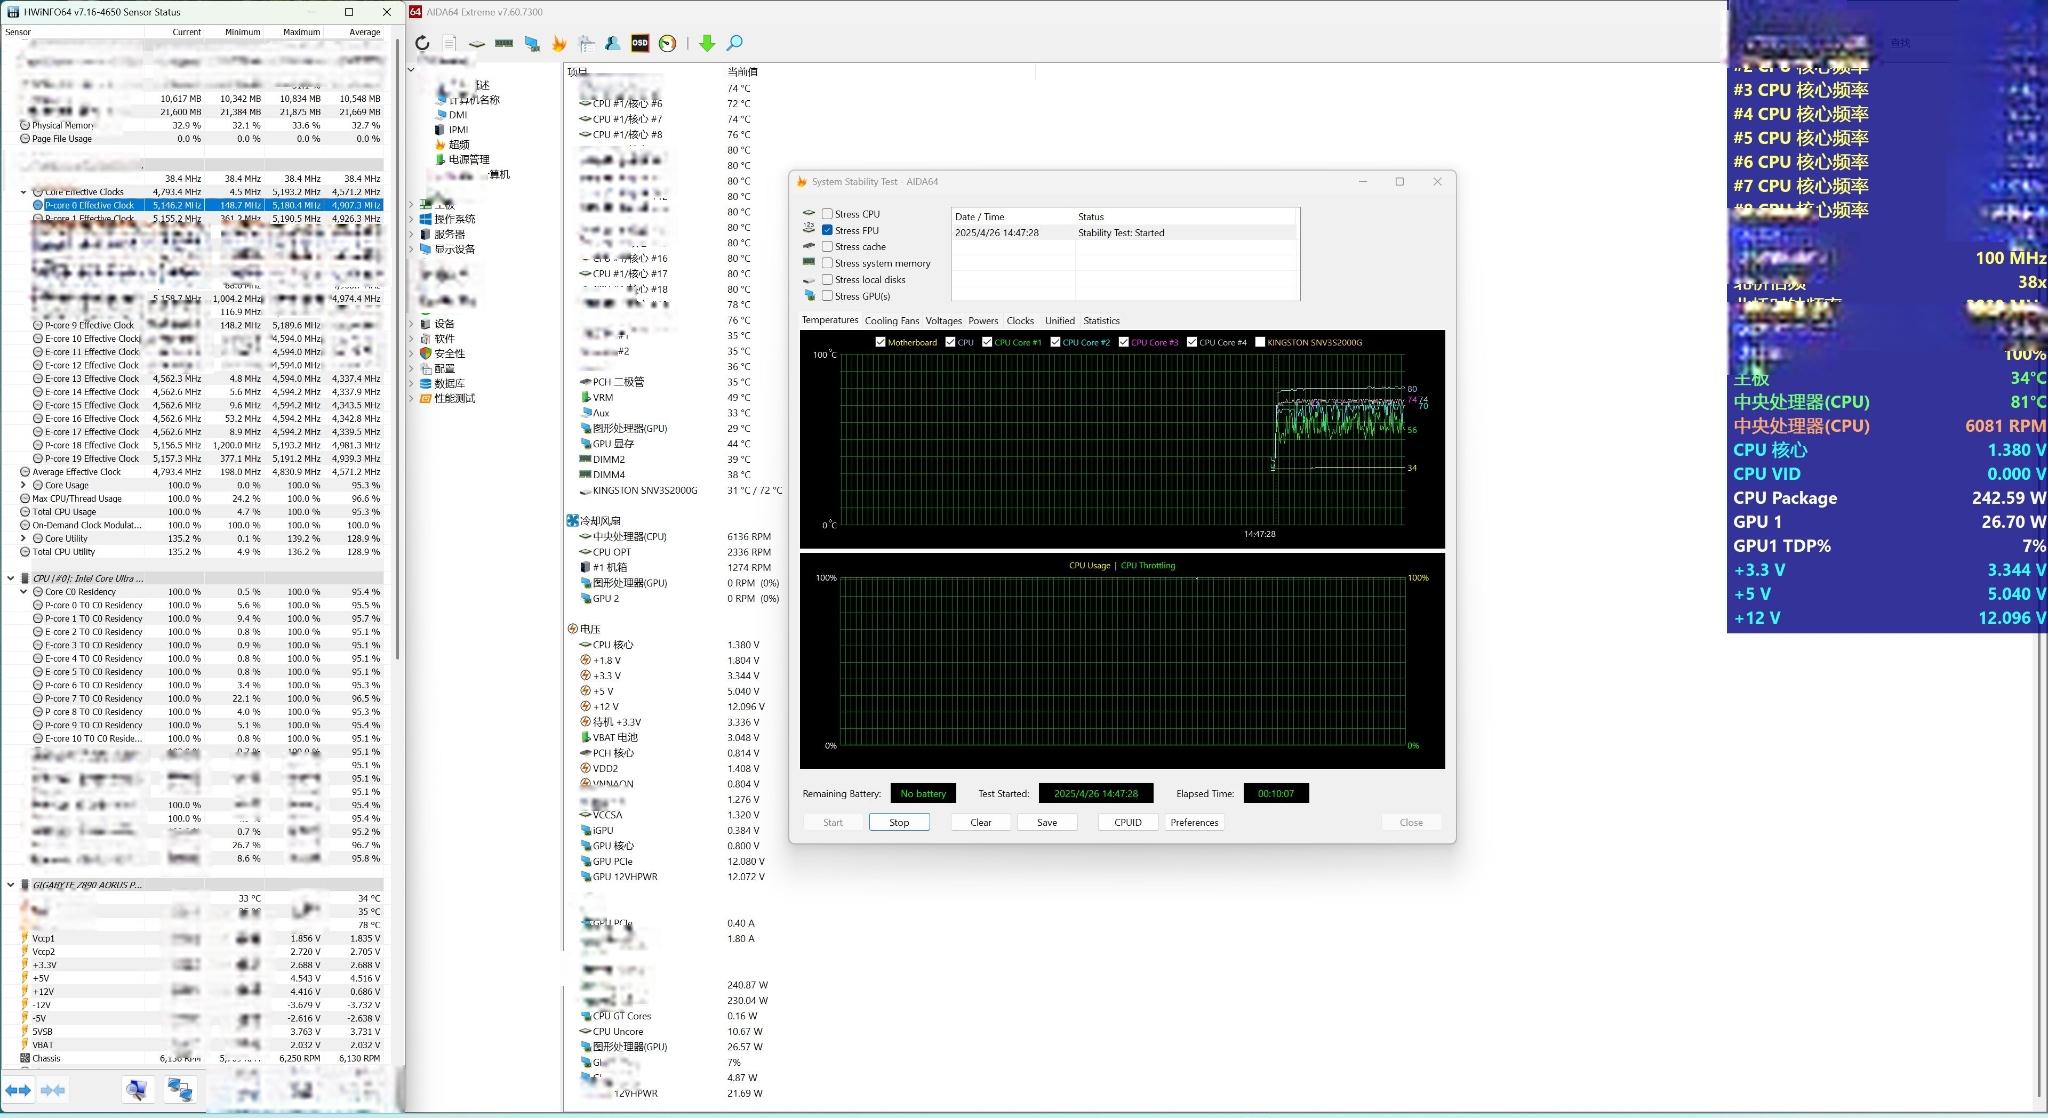
Task: Open the CPU chip tool in AIDA64 toolbar
Action: click(477, 43)
